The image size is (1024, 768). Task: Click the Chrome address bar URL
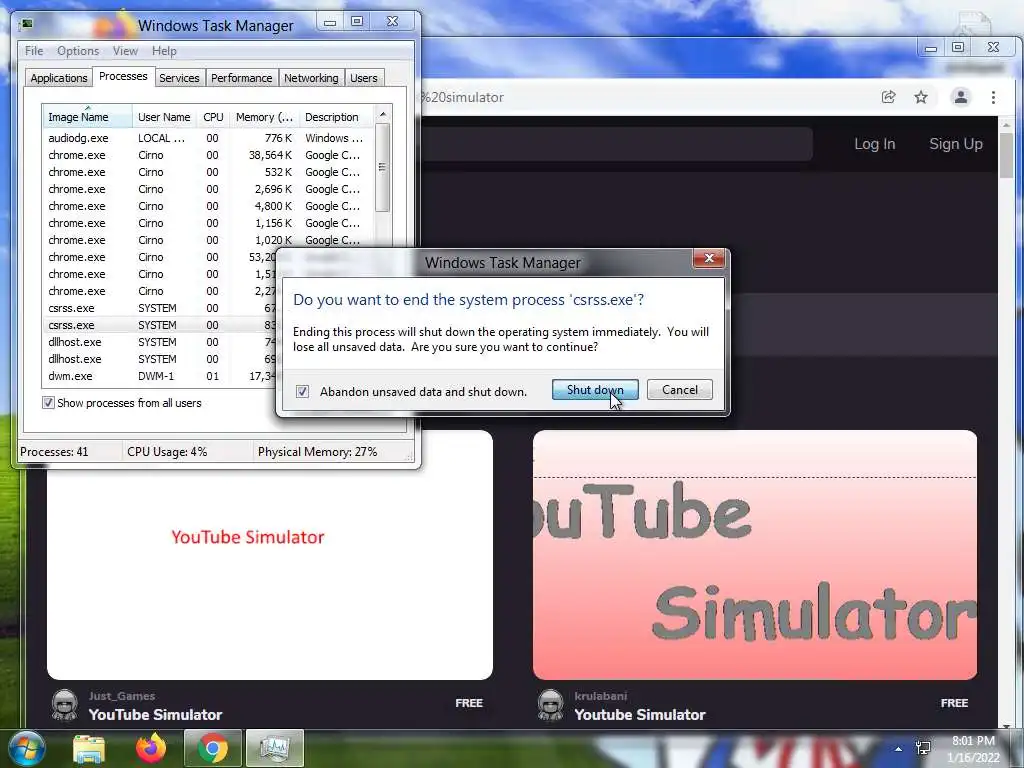click(x=462, y=97)
